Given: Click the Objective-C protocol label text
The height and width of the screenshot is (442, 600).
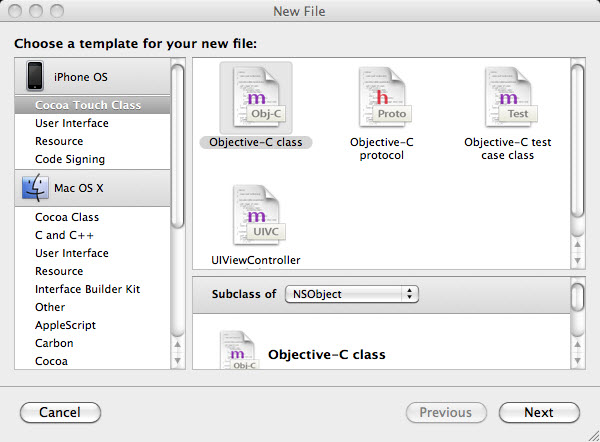Looking at the screenshot, I should click(382, 148).
